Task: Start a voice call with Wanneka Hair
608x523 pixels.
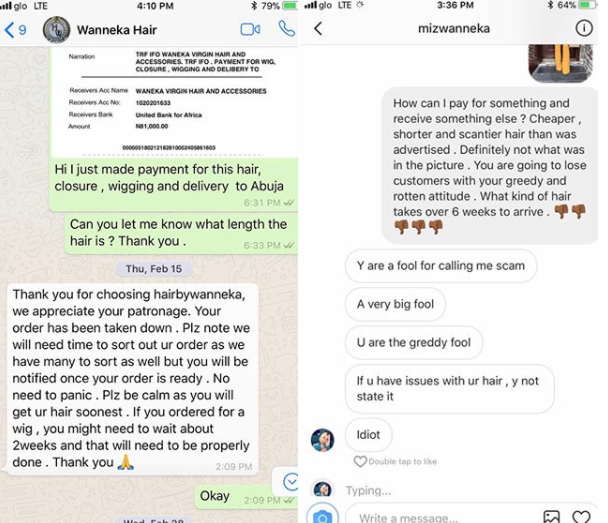Action: pyautogui.click(x=287, y=29)
